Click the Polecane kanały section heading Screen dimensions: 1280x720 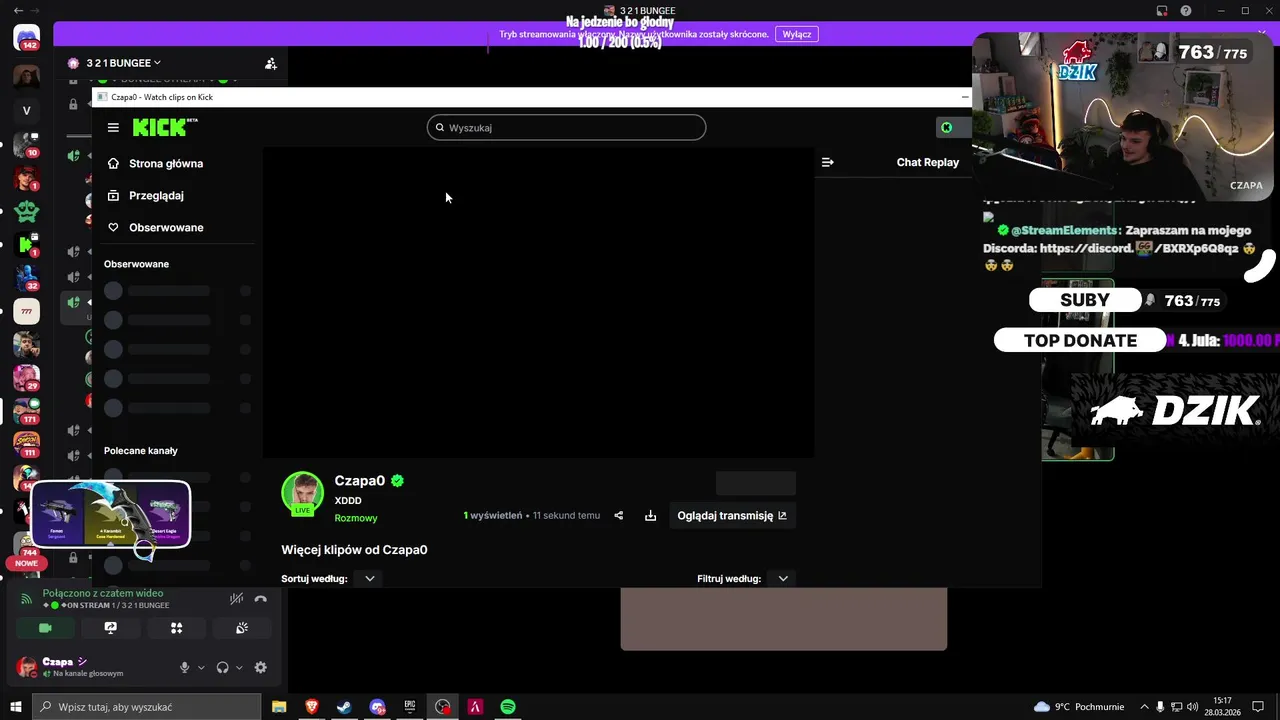[141, 451]
